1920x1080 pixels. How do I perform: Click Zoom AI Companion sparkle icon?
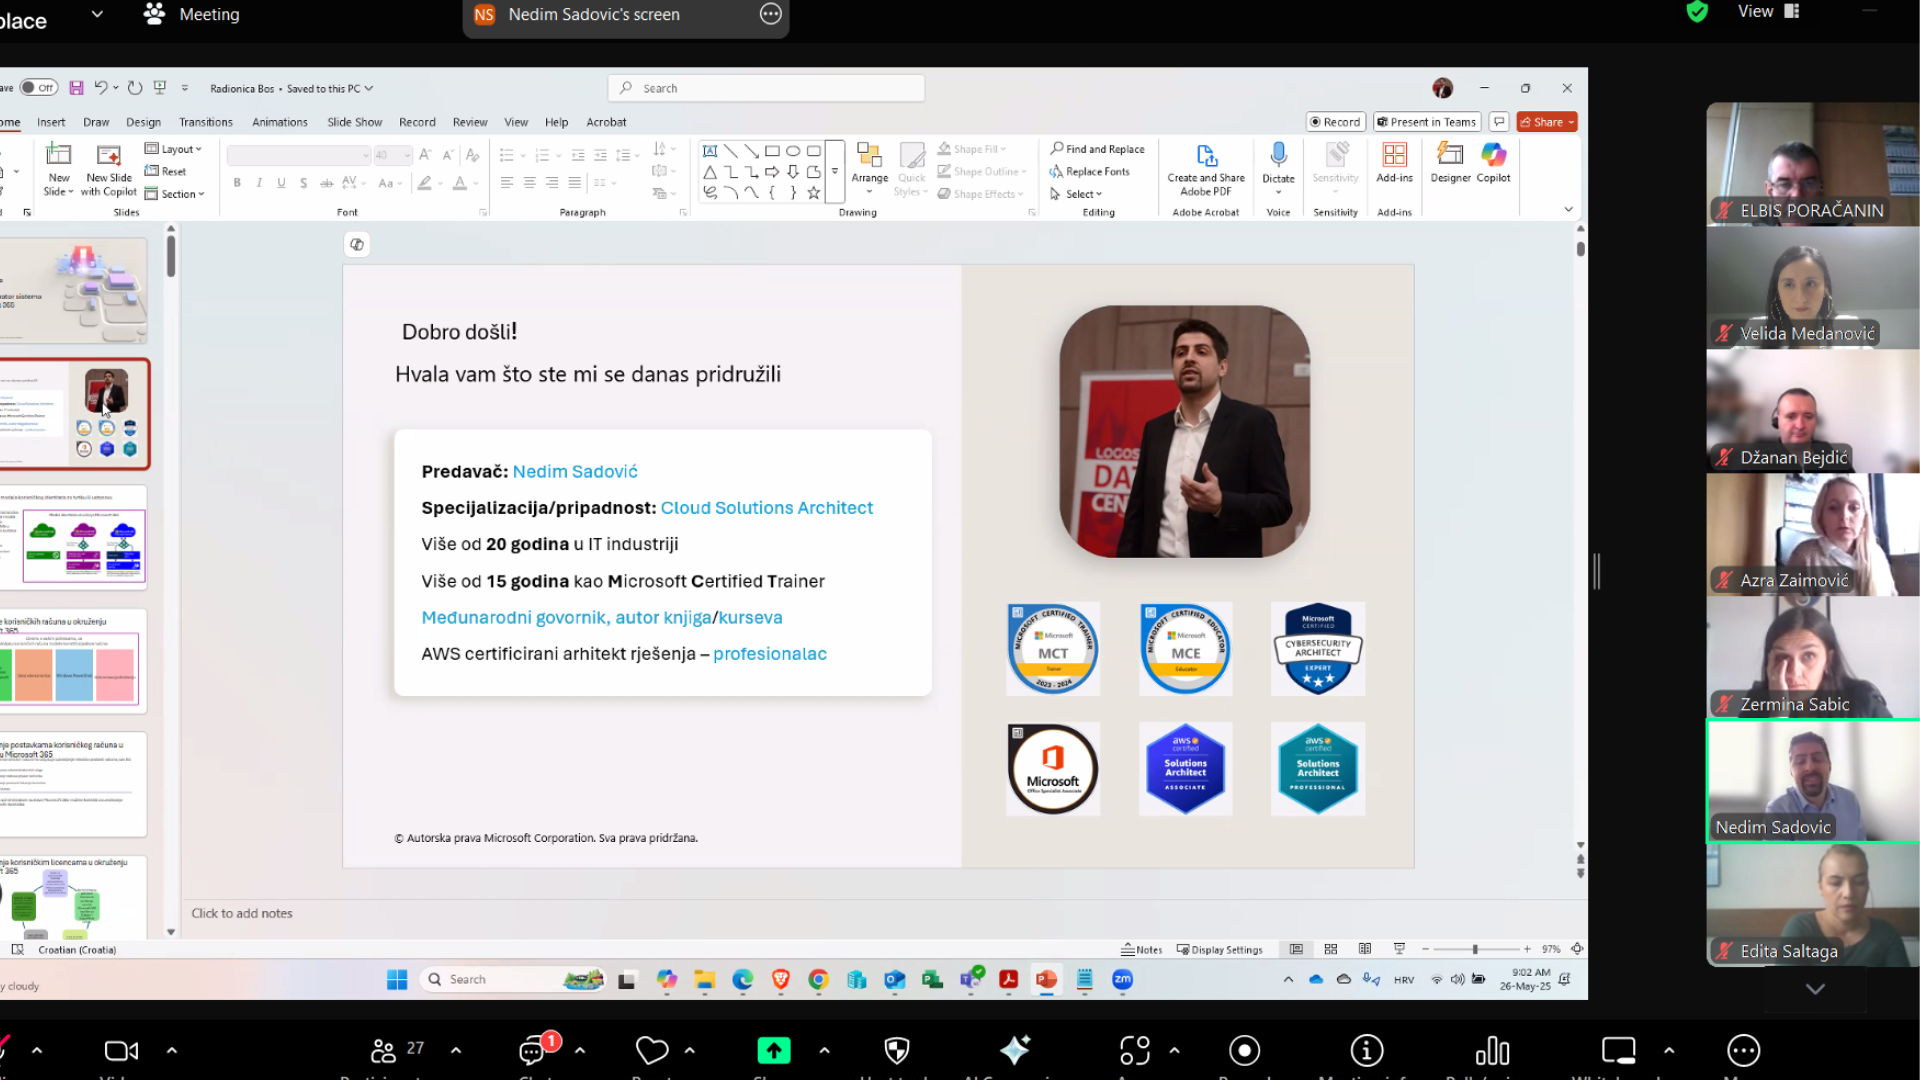(x=1014, y=1050)
